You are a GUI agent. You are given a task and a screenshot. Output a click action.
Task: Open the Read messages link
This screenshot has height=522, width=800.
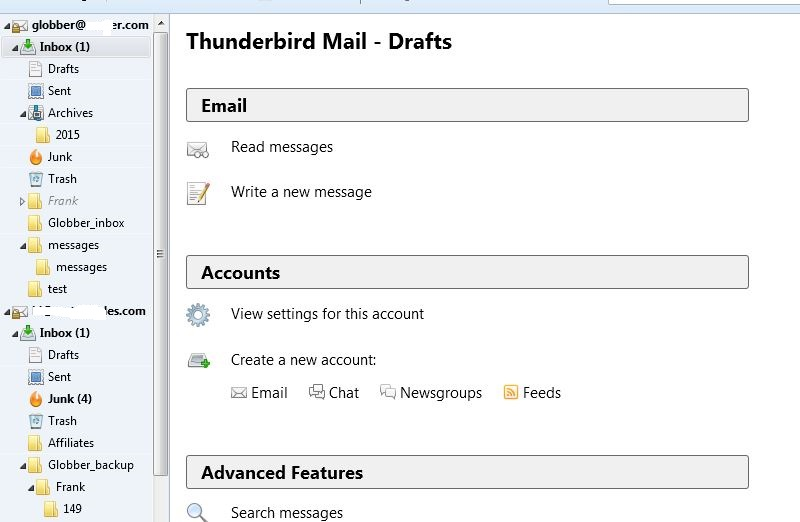coord(282,147)
